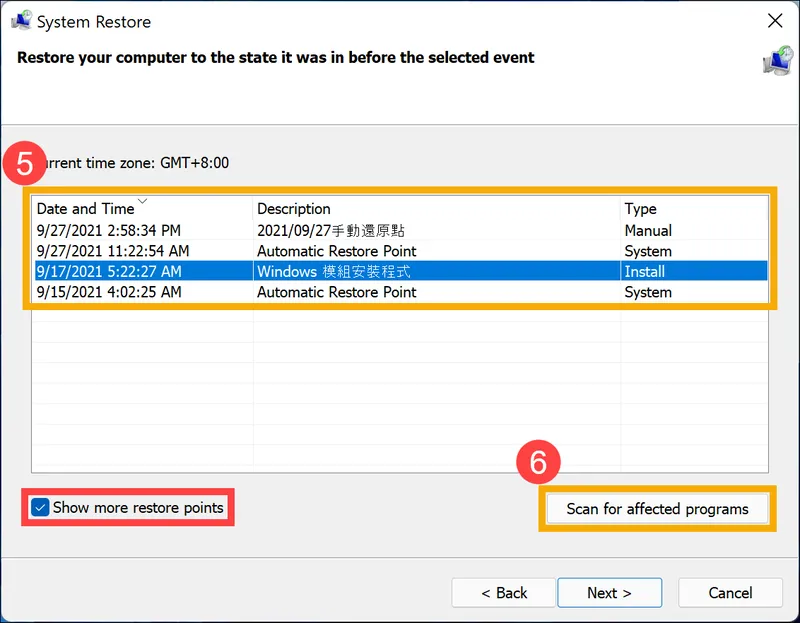Viewport: 800px width, 623px height.
Task: Sort list by Description column header
Action: click(x=294, y=209)
